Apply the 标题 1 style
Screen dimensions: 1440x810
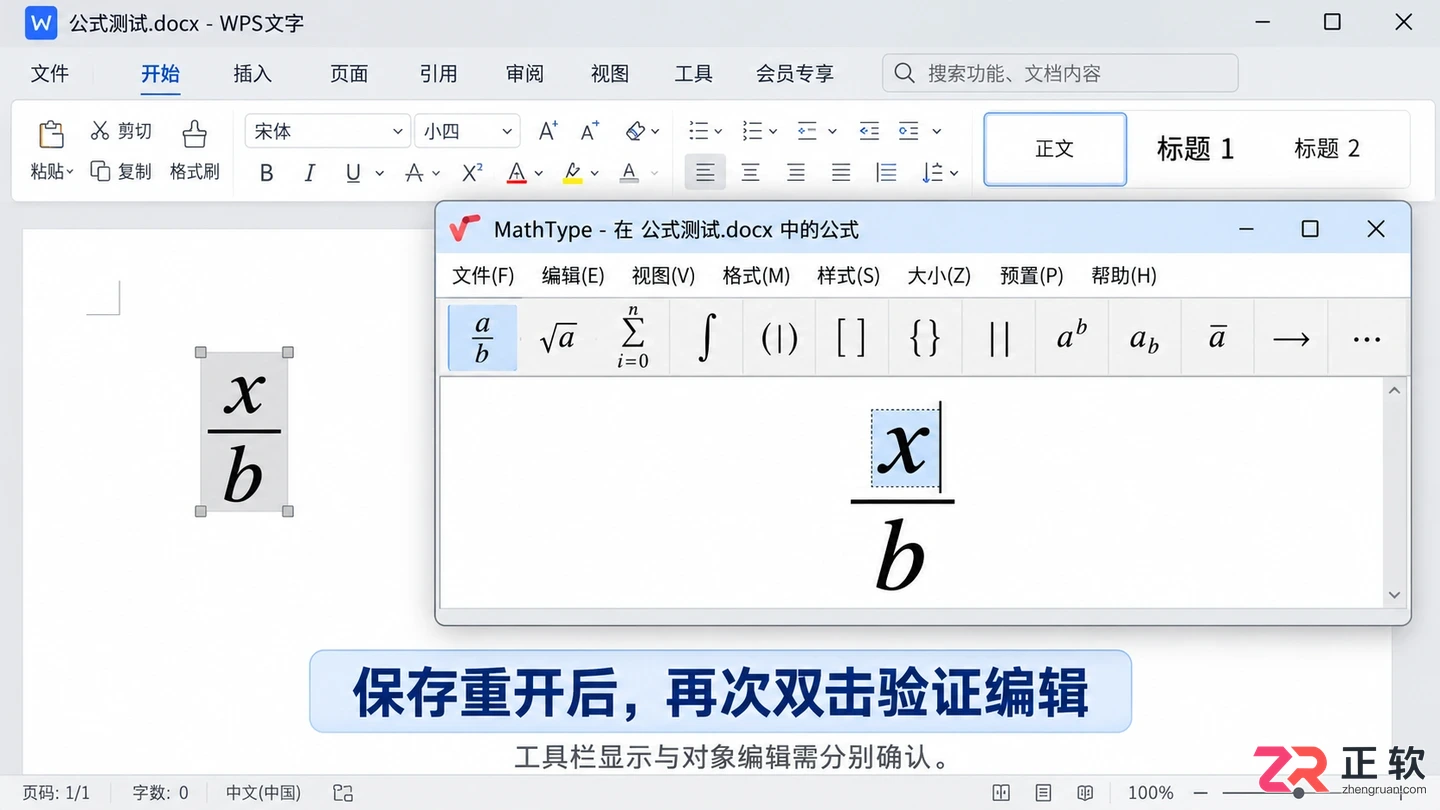pos(1196,149)
